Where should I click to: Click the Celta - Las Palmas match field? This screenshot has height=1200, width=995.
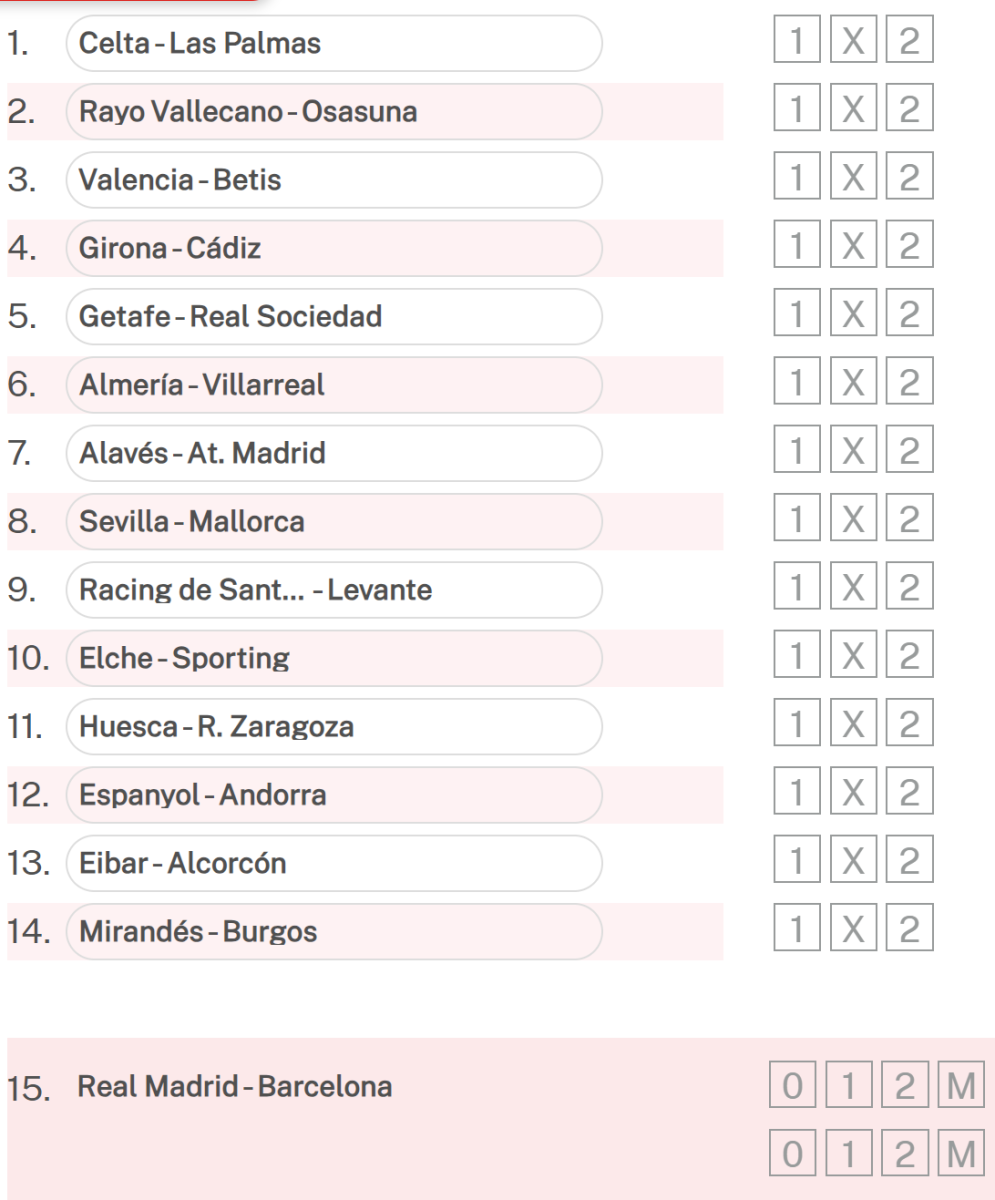tap(334, 45)
